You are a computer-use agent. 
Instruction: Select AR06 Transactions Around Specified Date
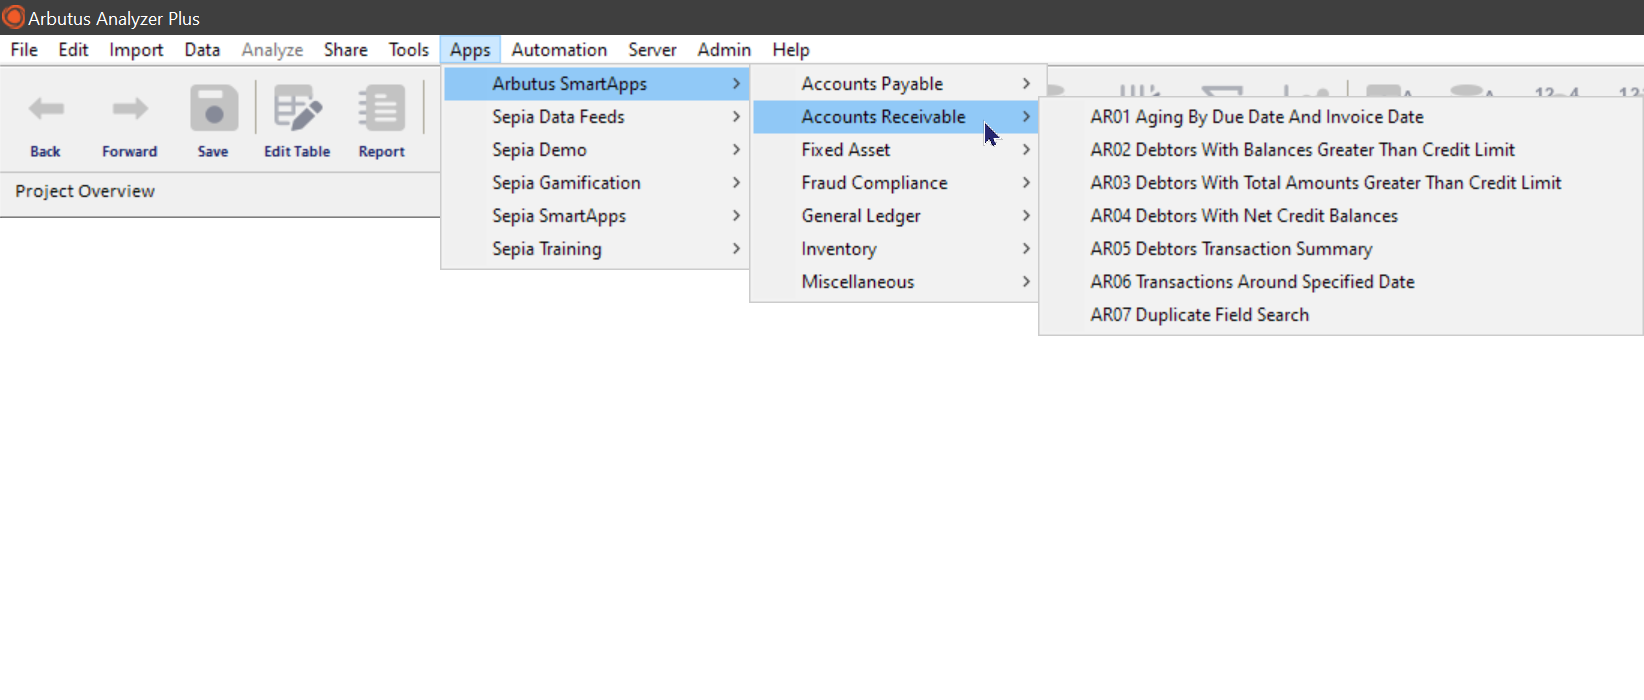click(x=1252, y=282)
